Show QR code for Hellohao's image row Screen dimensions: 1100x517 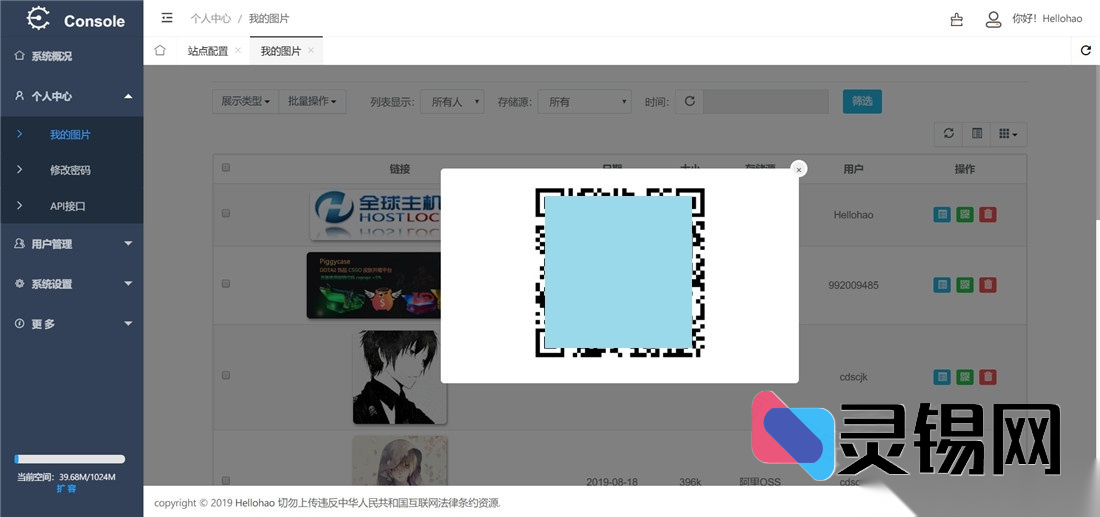(x=965, y=215)
